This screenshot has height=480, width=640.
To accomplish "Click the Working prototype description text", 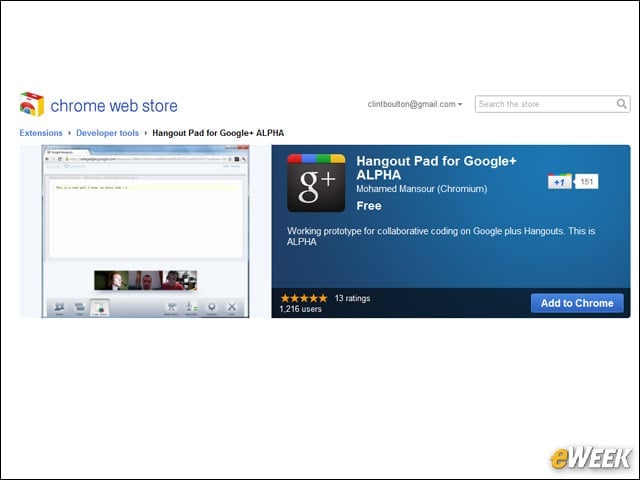I will click(441, 236).
